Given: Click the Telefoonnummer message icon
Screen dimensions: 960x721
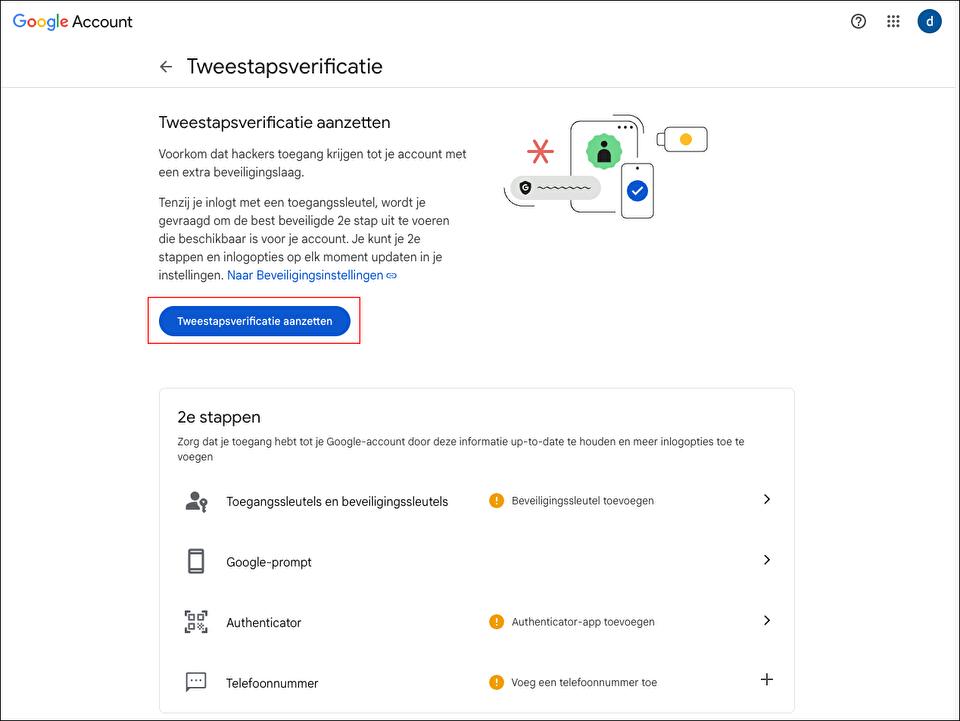Looking at the screenshot, I should pyautogui.click(x=196, y=682).
